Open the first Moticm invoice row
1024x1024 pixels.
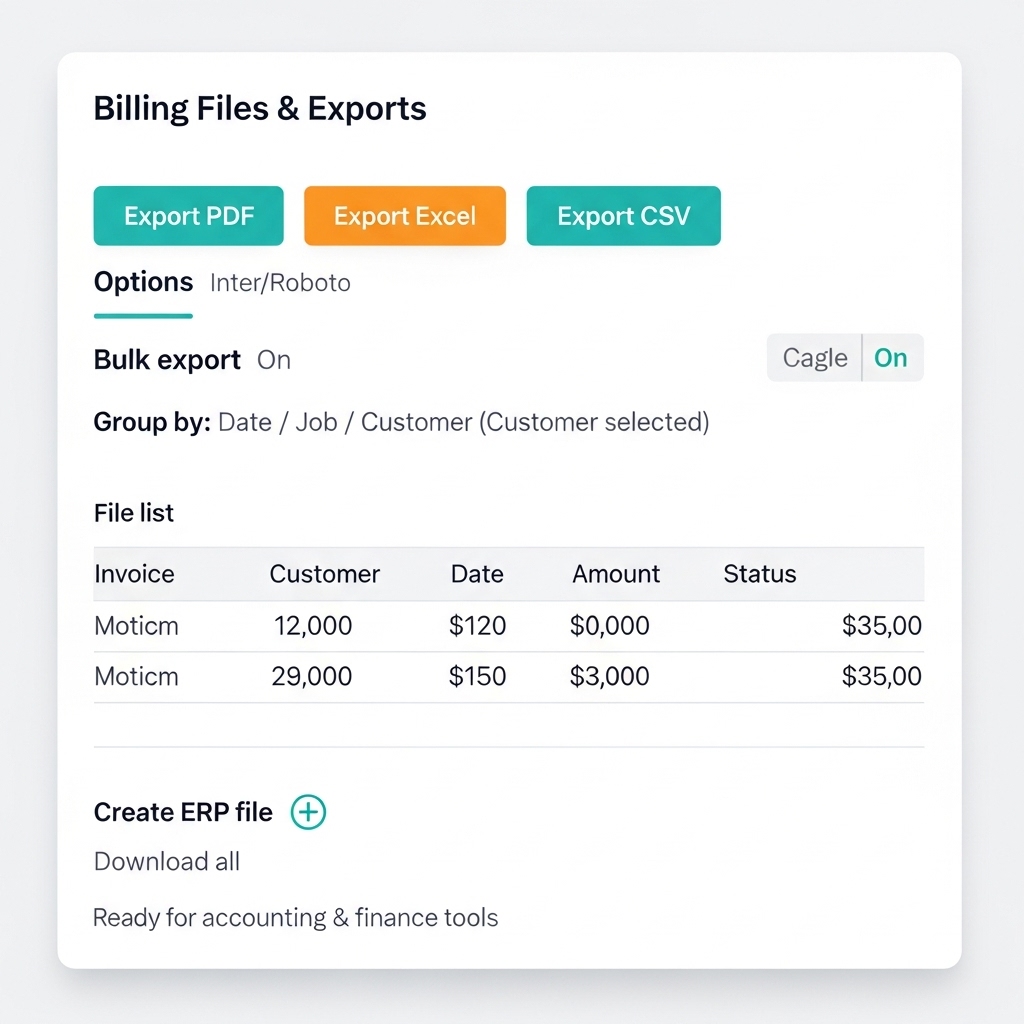pyautogui.click(x=136, y=626)
